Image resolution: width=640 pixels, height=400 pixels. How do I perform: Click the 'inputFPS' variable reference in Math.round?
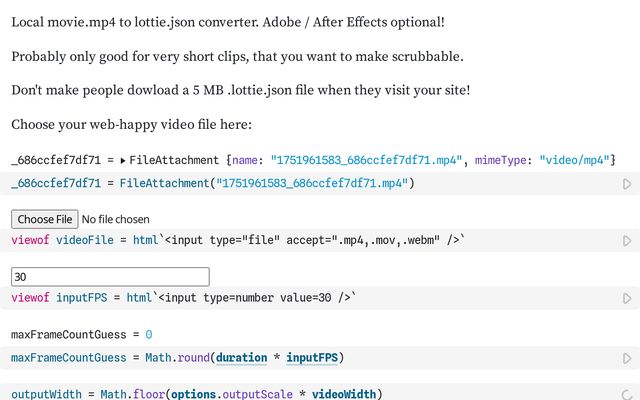click(312, 358)
